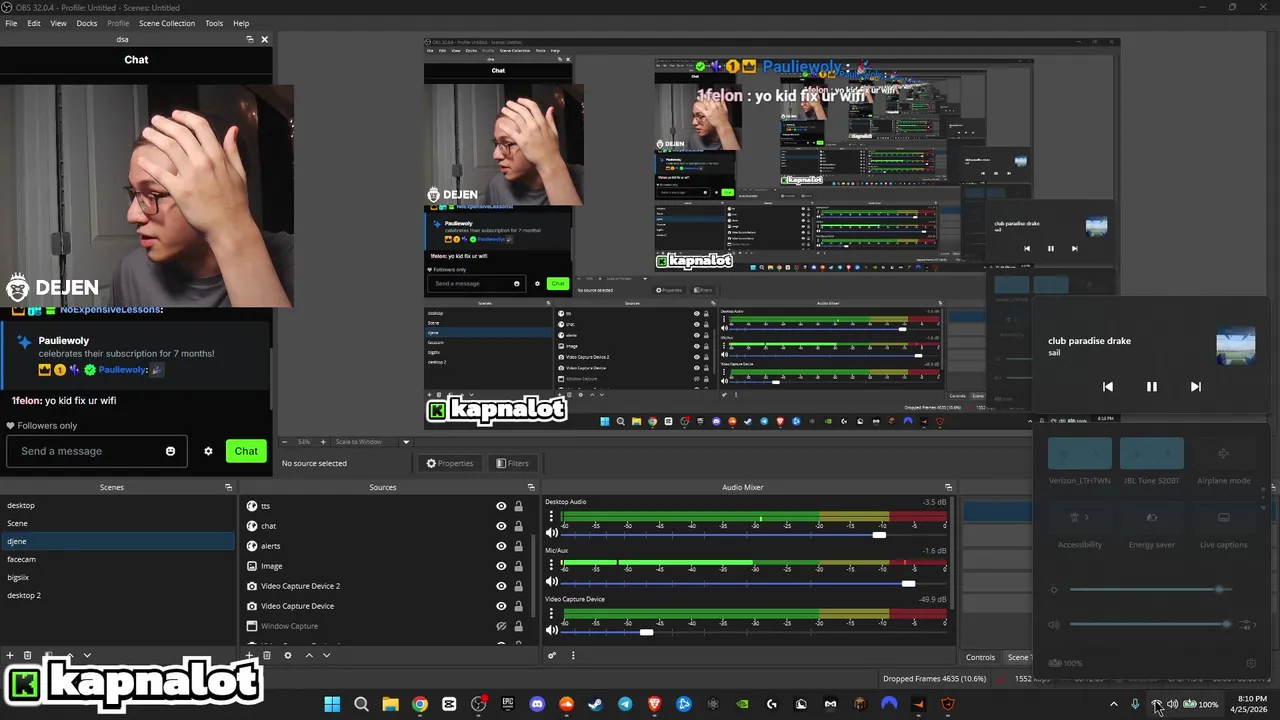Image resolution: width=1280 pixels, height=720 pixels.
Task: Float the Audio Mixer dock with its pop-out icon
Action: 948,487
